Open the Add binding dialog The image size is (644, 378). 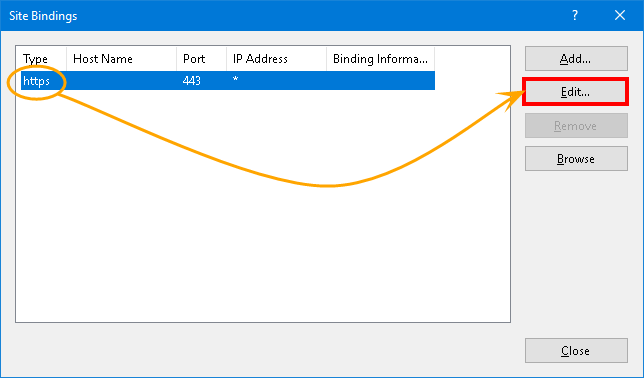coord(576,59)
